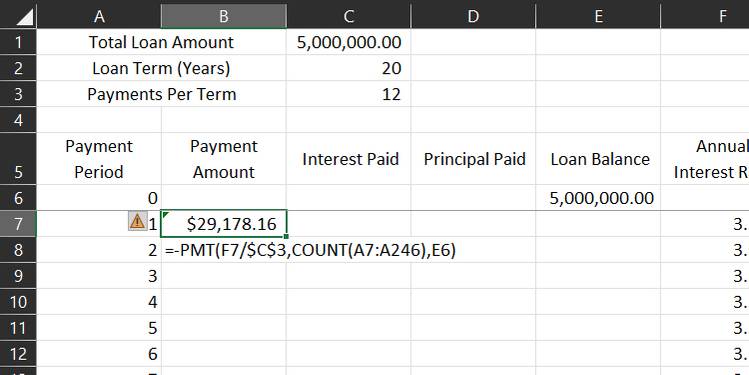Click the fill handle of cell B7
This screenshot has width=749, height=375.
(x=286, y=236)
